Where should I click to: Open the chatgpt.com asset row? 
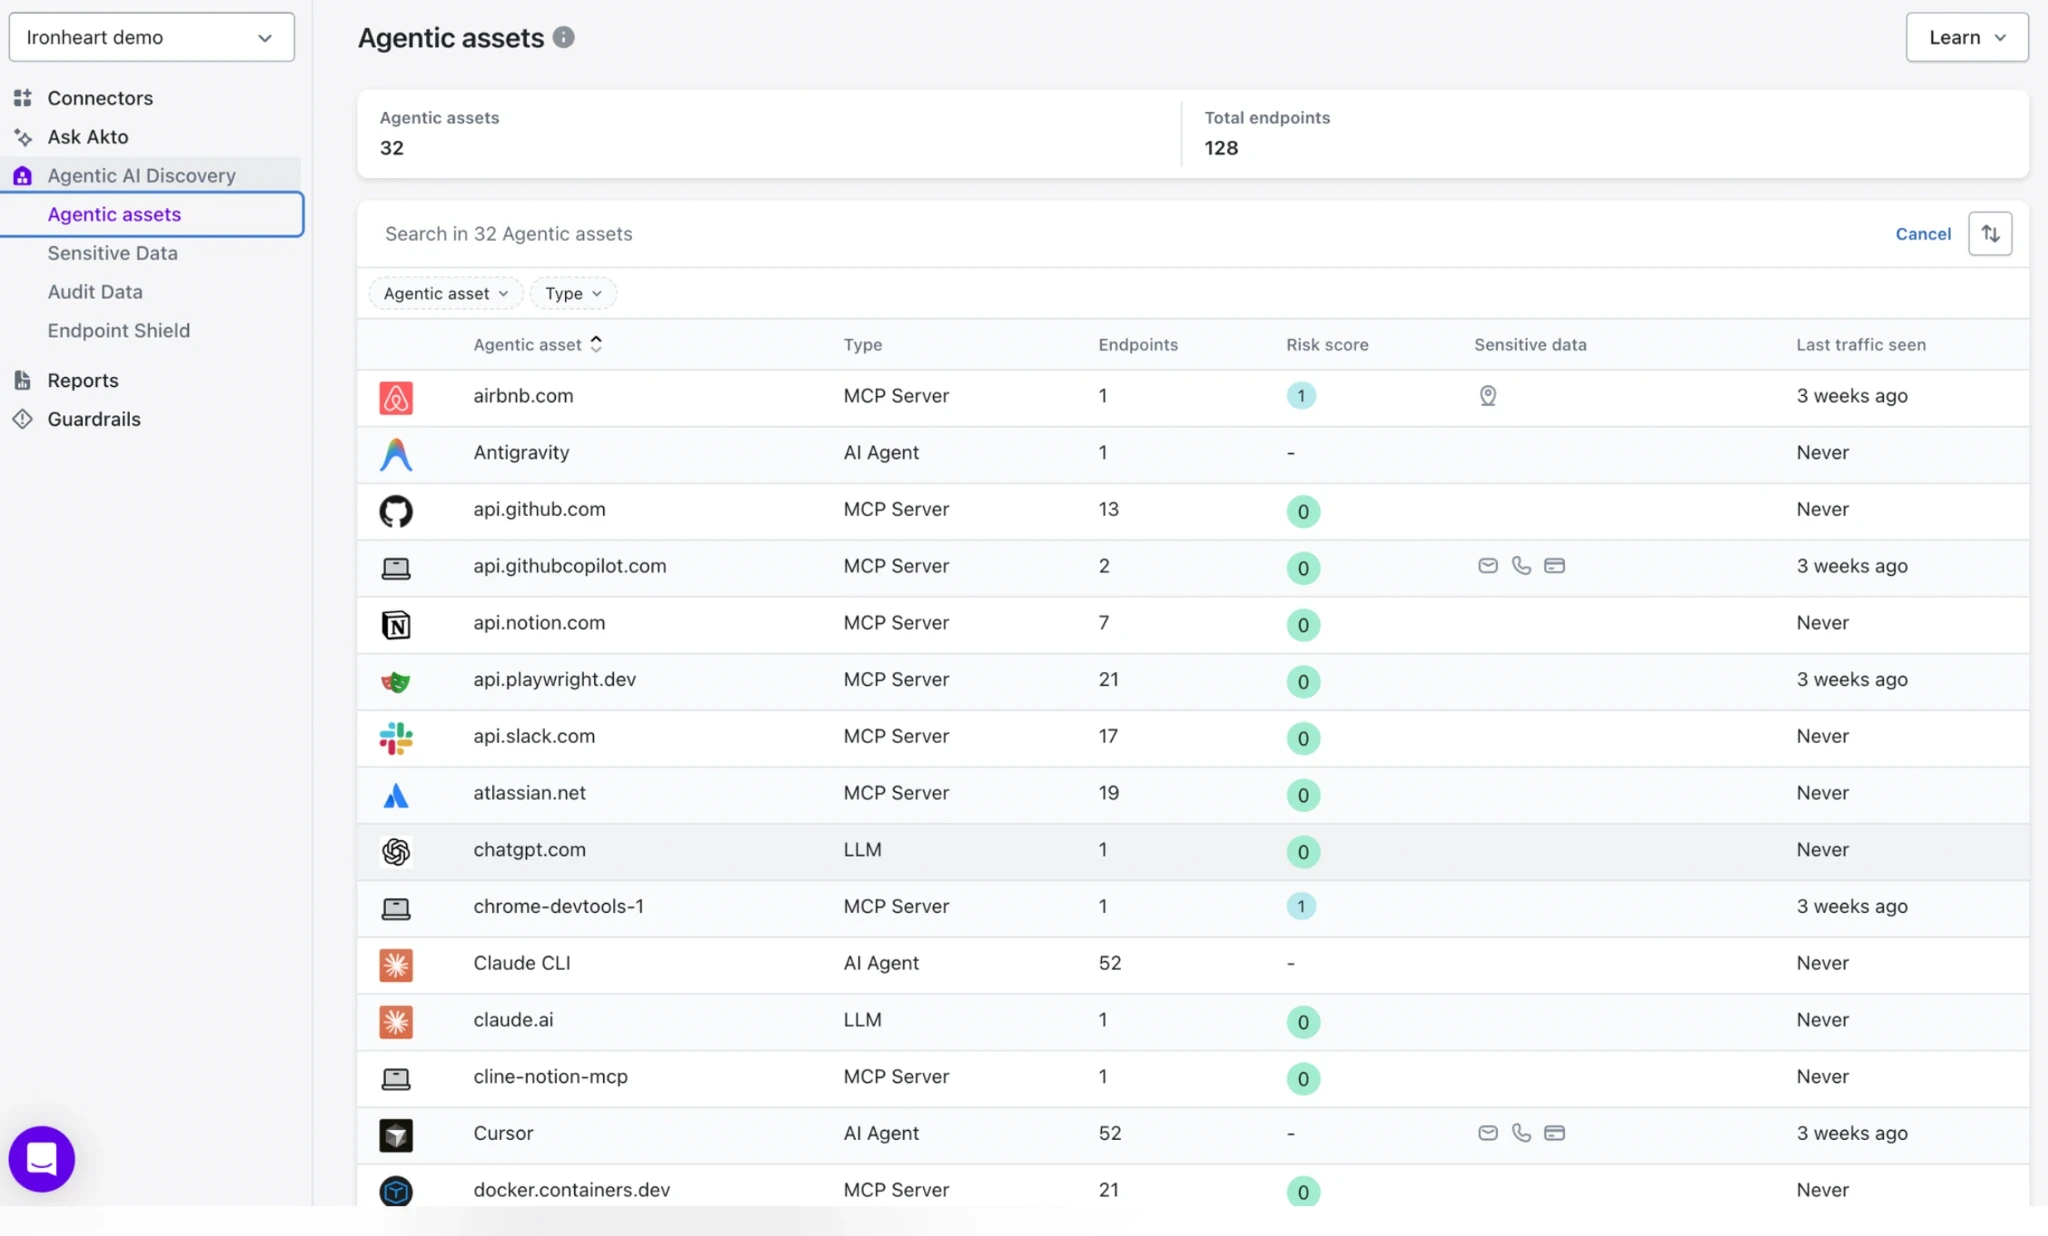[1192, 851]
